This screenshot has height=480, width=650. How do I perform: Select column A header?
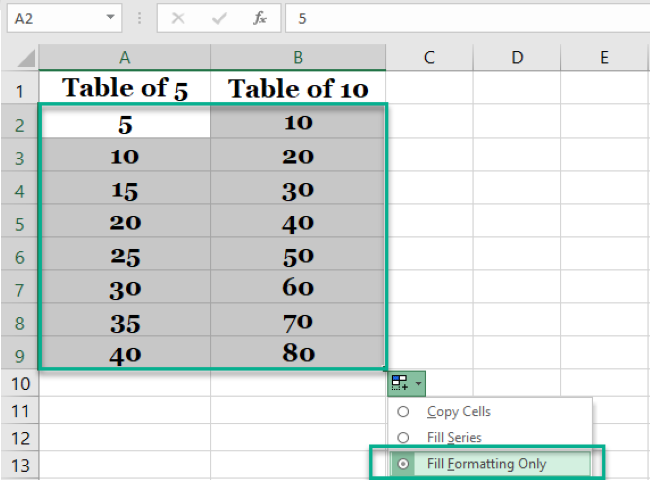coord(124,57)
